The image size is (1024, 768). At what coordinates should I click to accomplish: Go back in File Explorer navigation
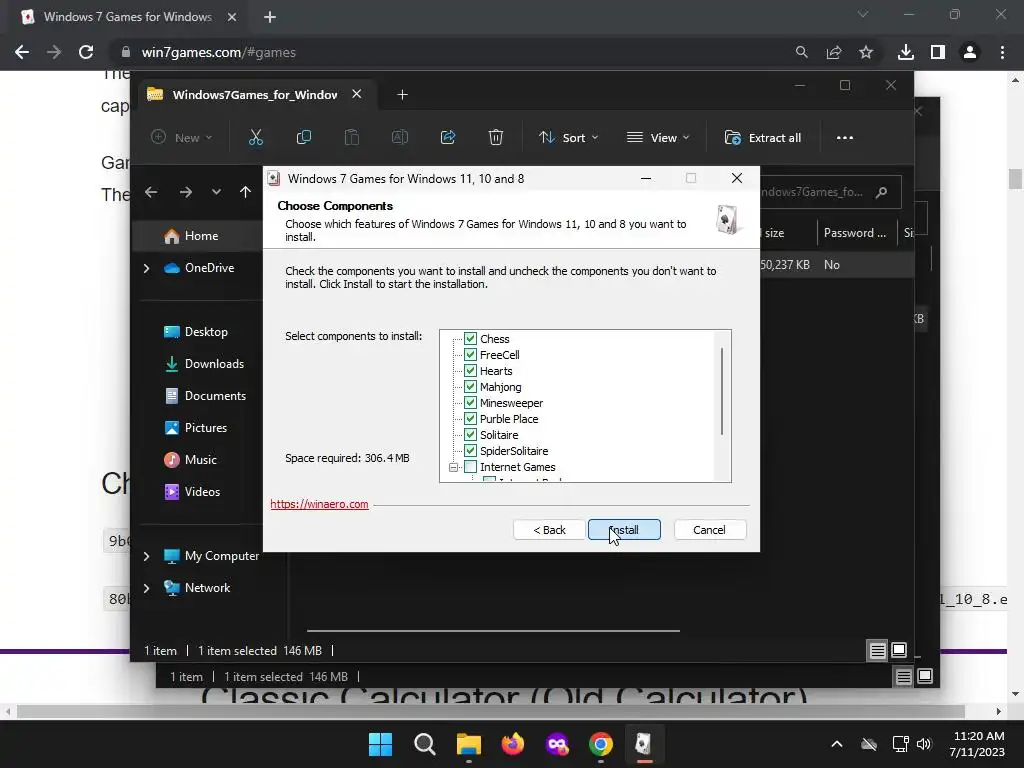[152, 192]
